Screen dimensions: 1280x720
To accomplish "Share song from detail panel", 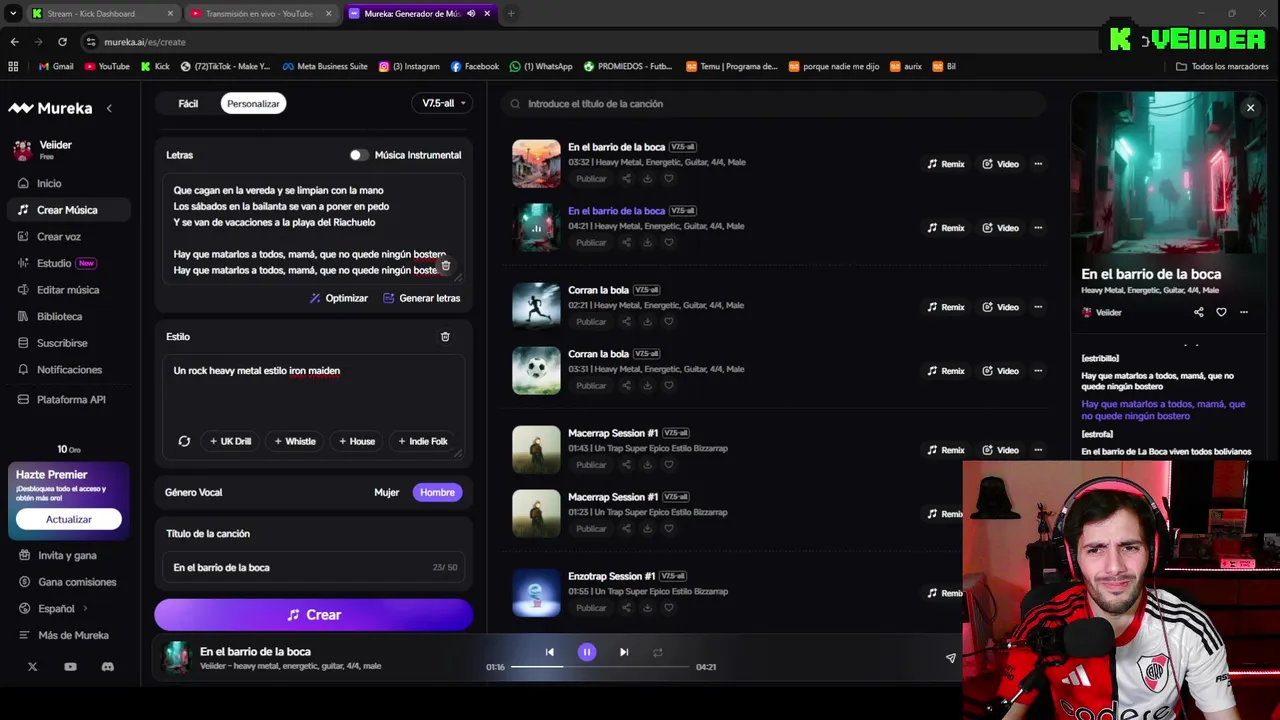I will click(1199, 312).
